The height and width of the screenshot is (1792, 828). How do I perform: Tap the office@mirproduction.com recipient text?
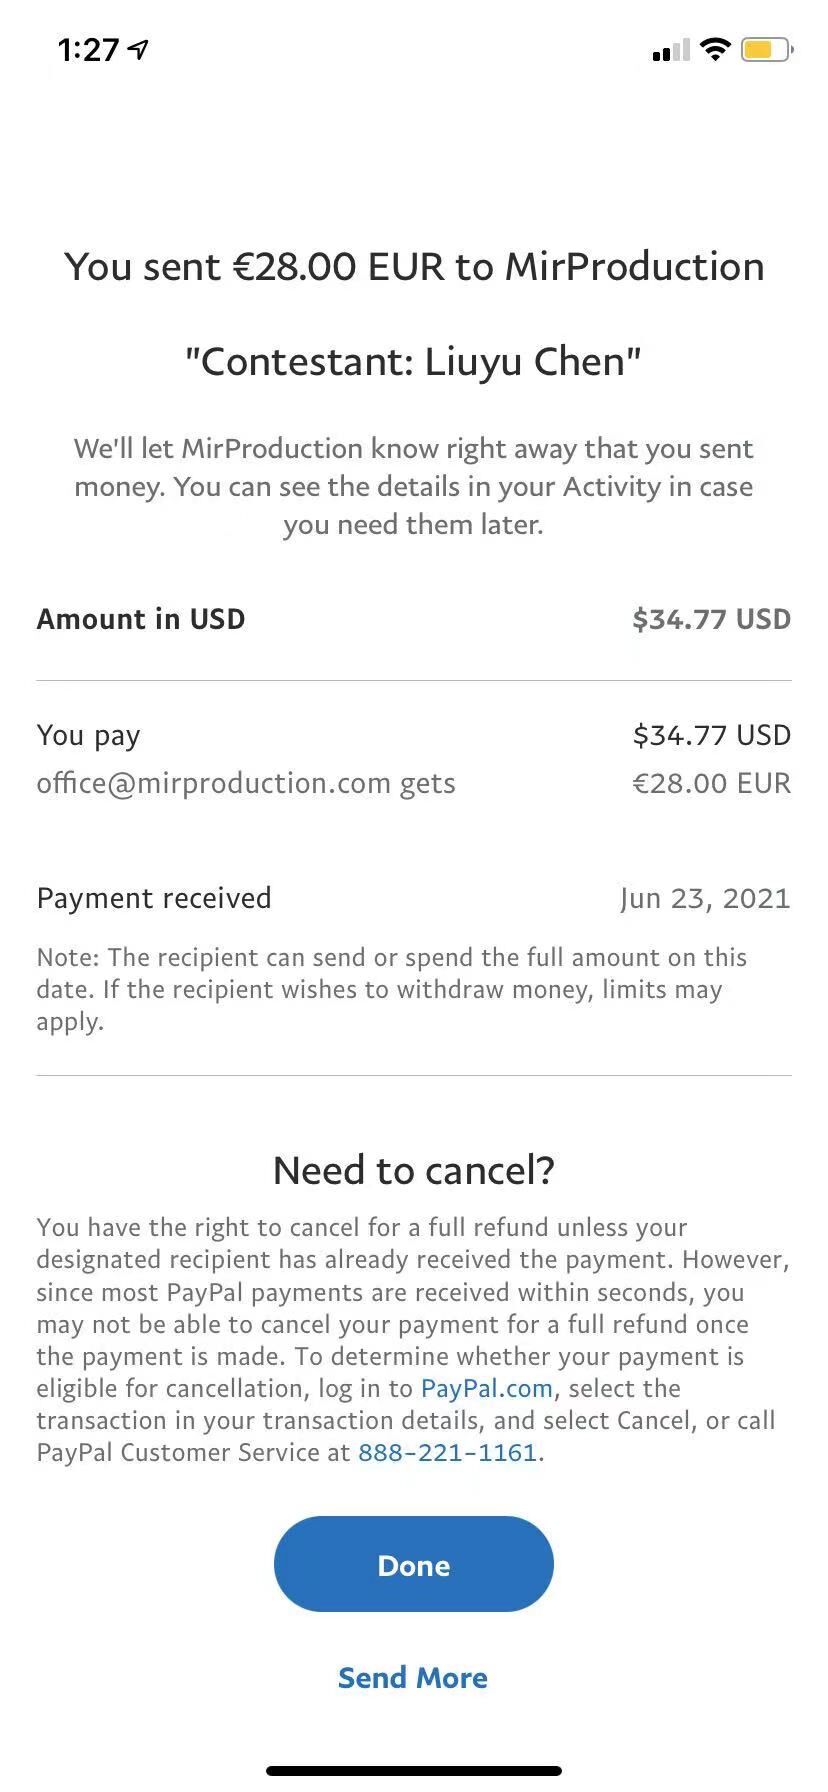point(213,783)
